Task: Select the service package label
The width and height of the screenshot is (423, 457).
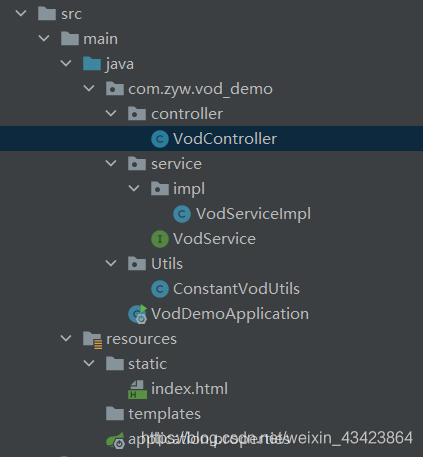Action: tap(176, 164)
